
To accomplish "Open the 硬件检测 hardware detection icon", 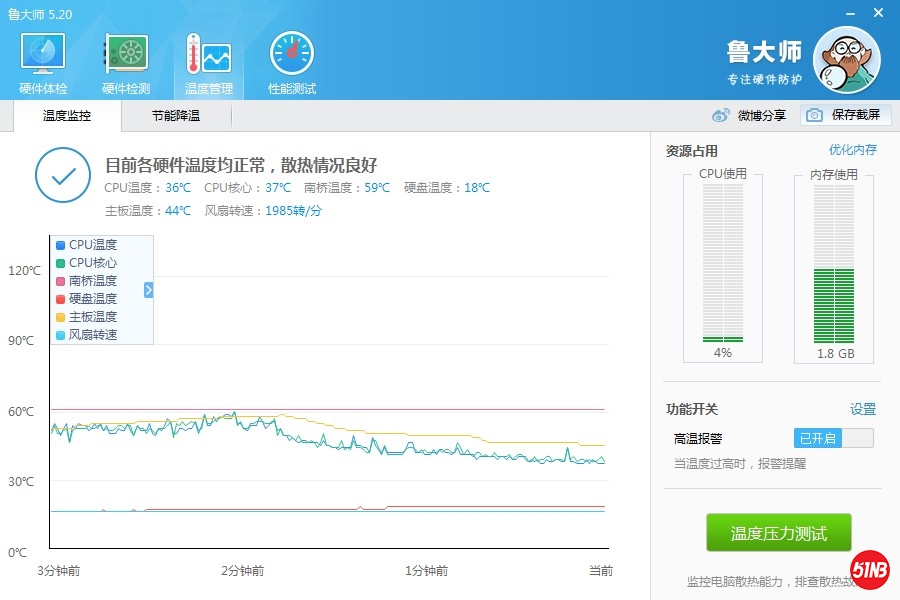I will coord(126,57).
